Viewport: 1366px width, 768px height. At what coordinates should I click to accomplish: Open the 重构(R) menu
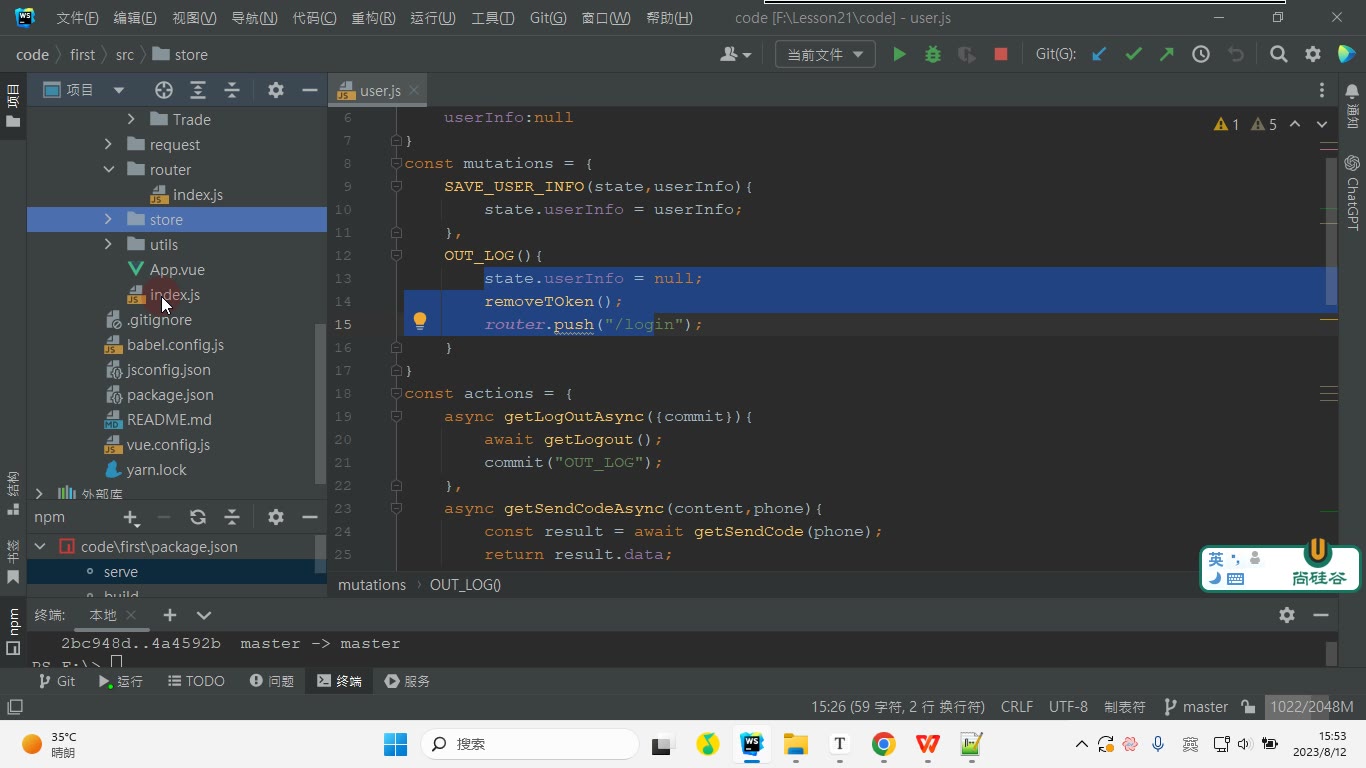click(x=373, y=18)
